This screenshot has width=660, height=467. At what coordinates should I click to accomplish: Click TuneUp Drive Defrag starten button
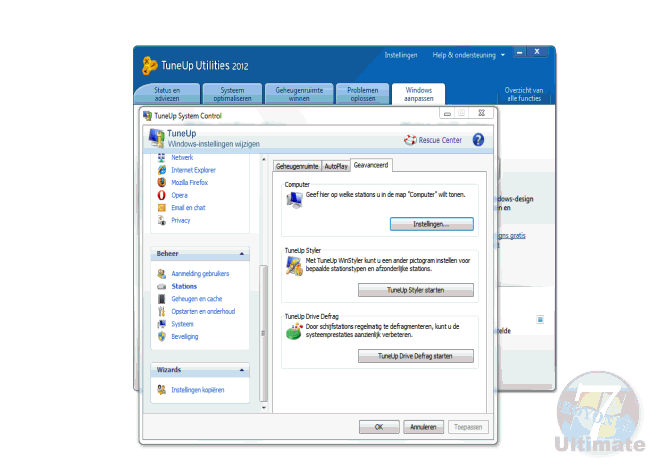[415, 356]
